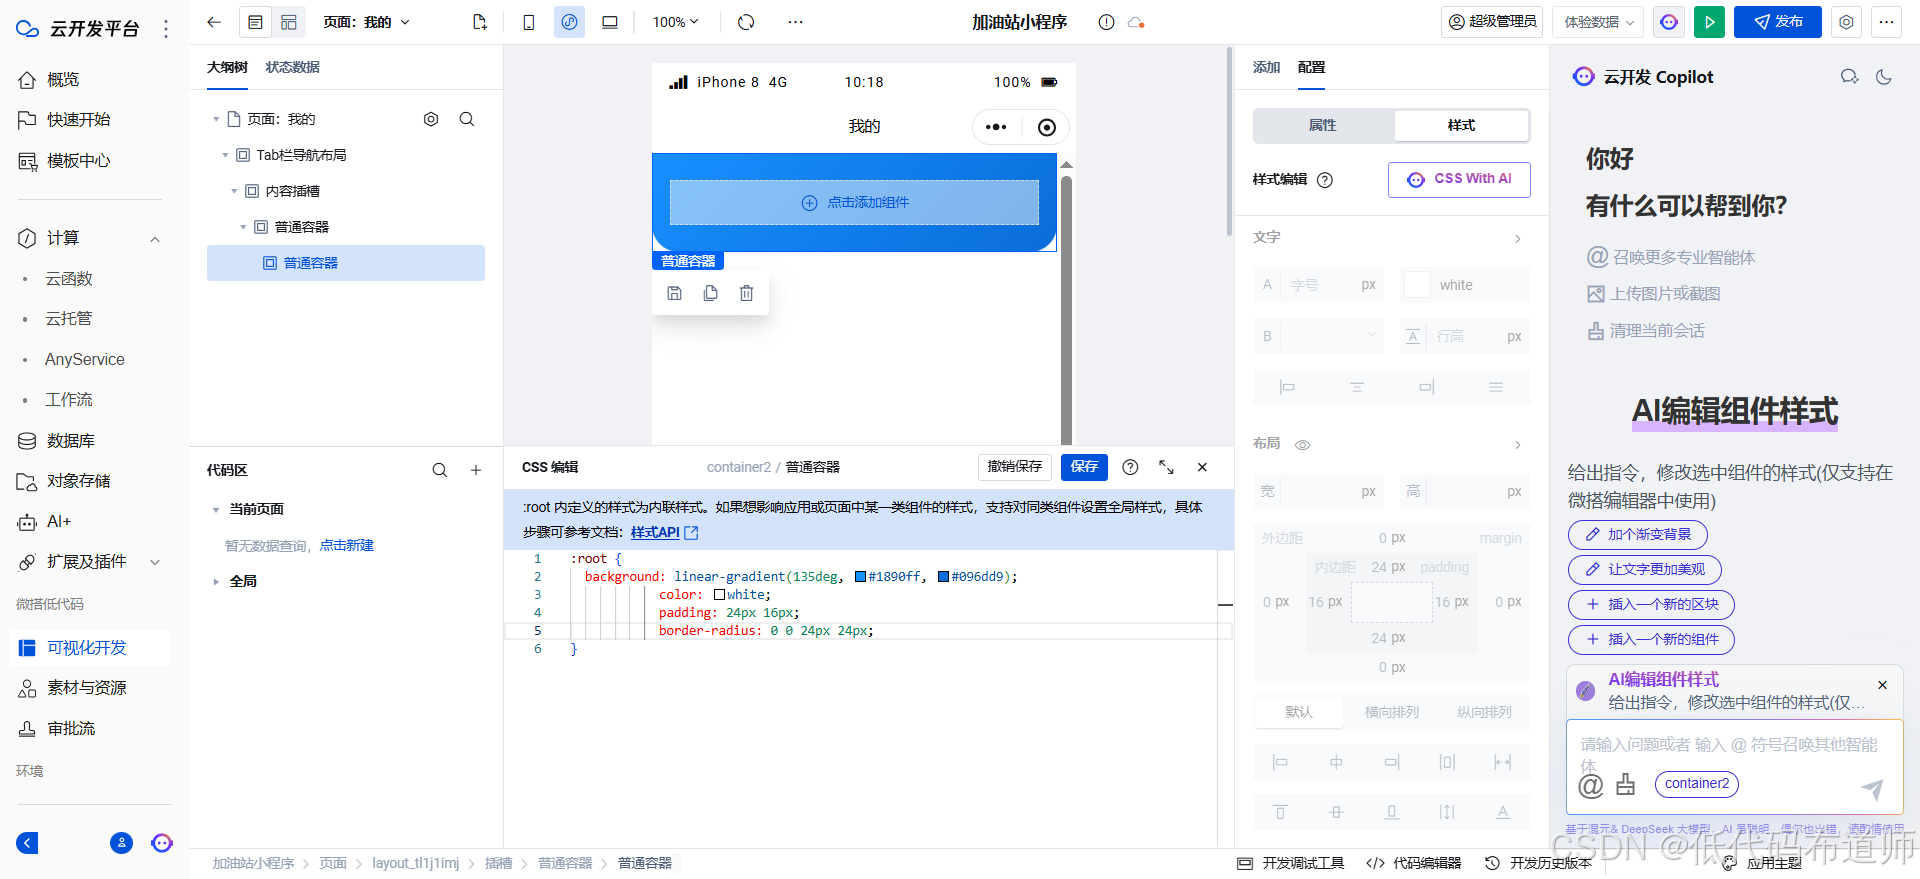The height and width of the screenshot is (879, 1920).
Task: Open the outline tree panel icon
Action: tap(255, 22)
